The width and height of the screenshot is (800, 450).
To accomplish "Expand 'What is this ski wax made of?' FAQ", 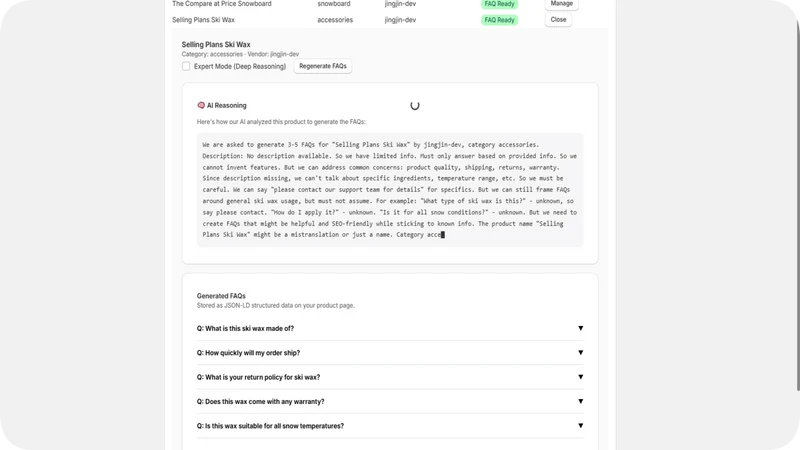I will coord(390,329).
